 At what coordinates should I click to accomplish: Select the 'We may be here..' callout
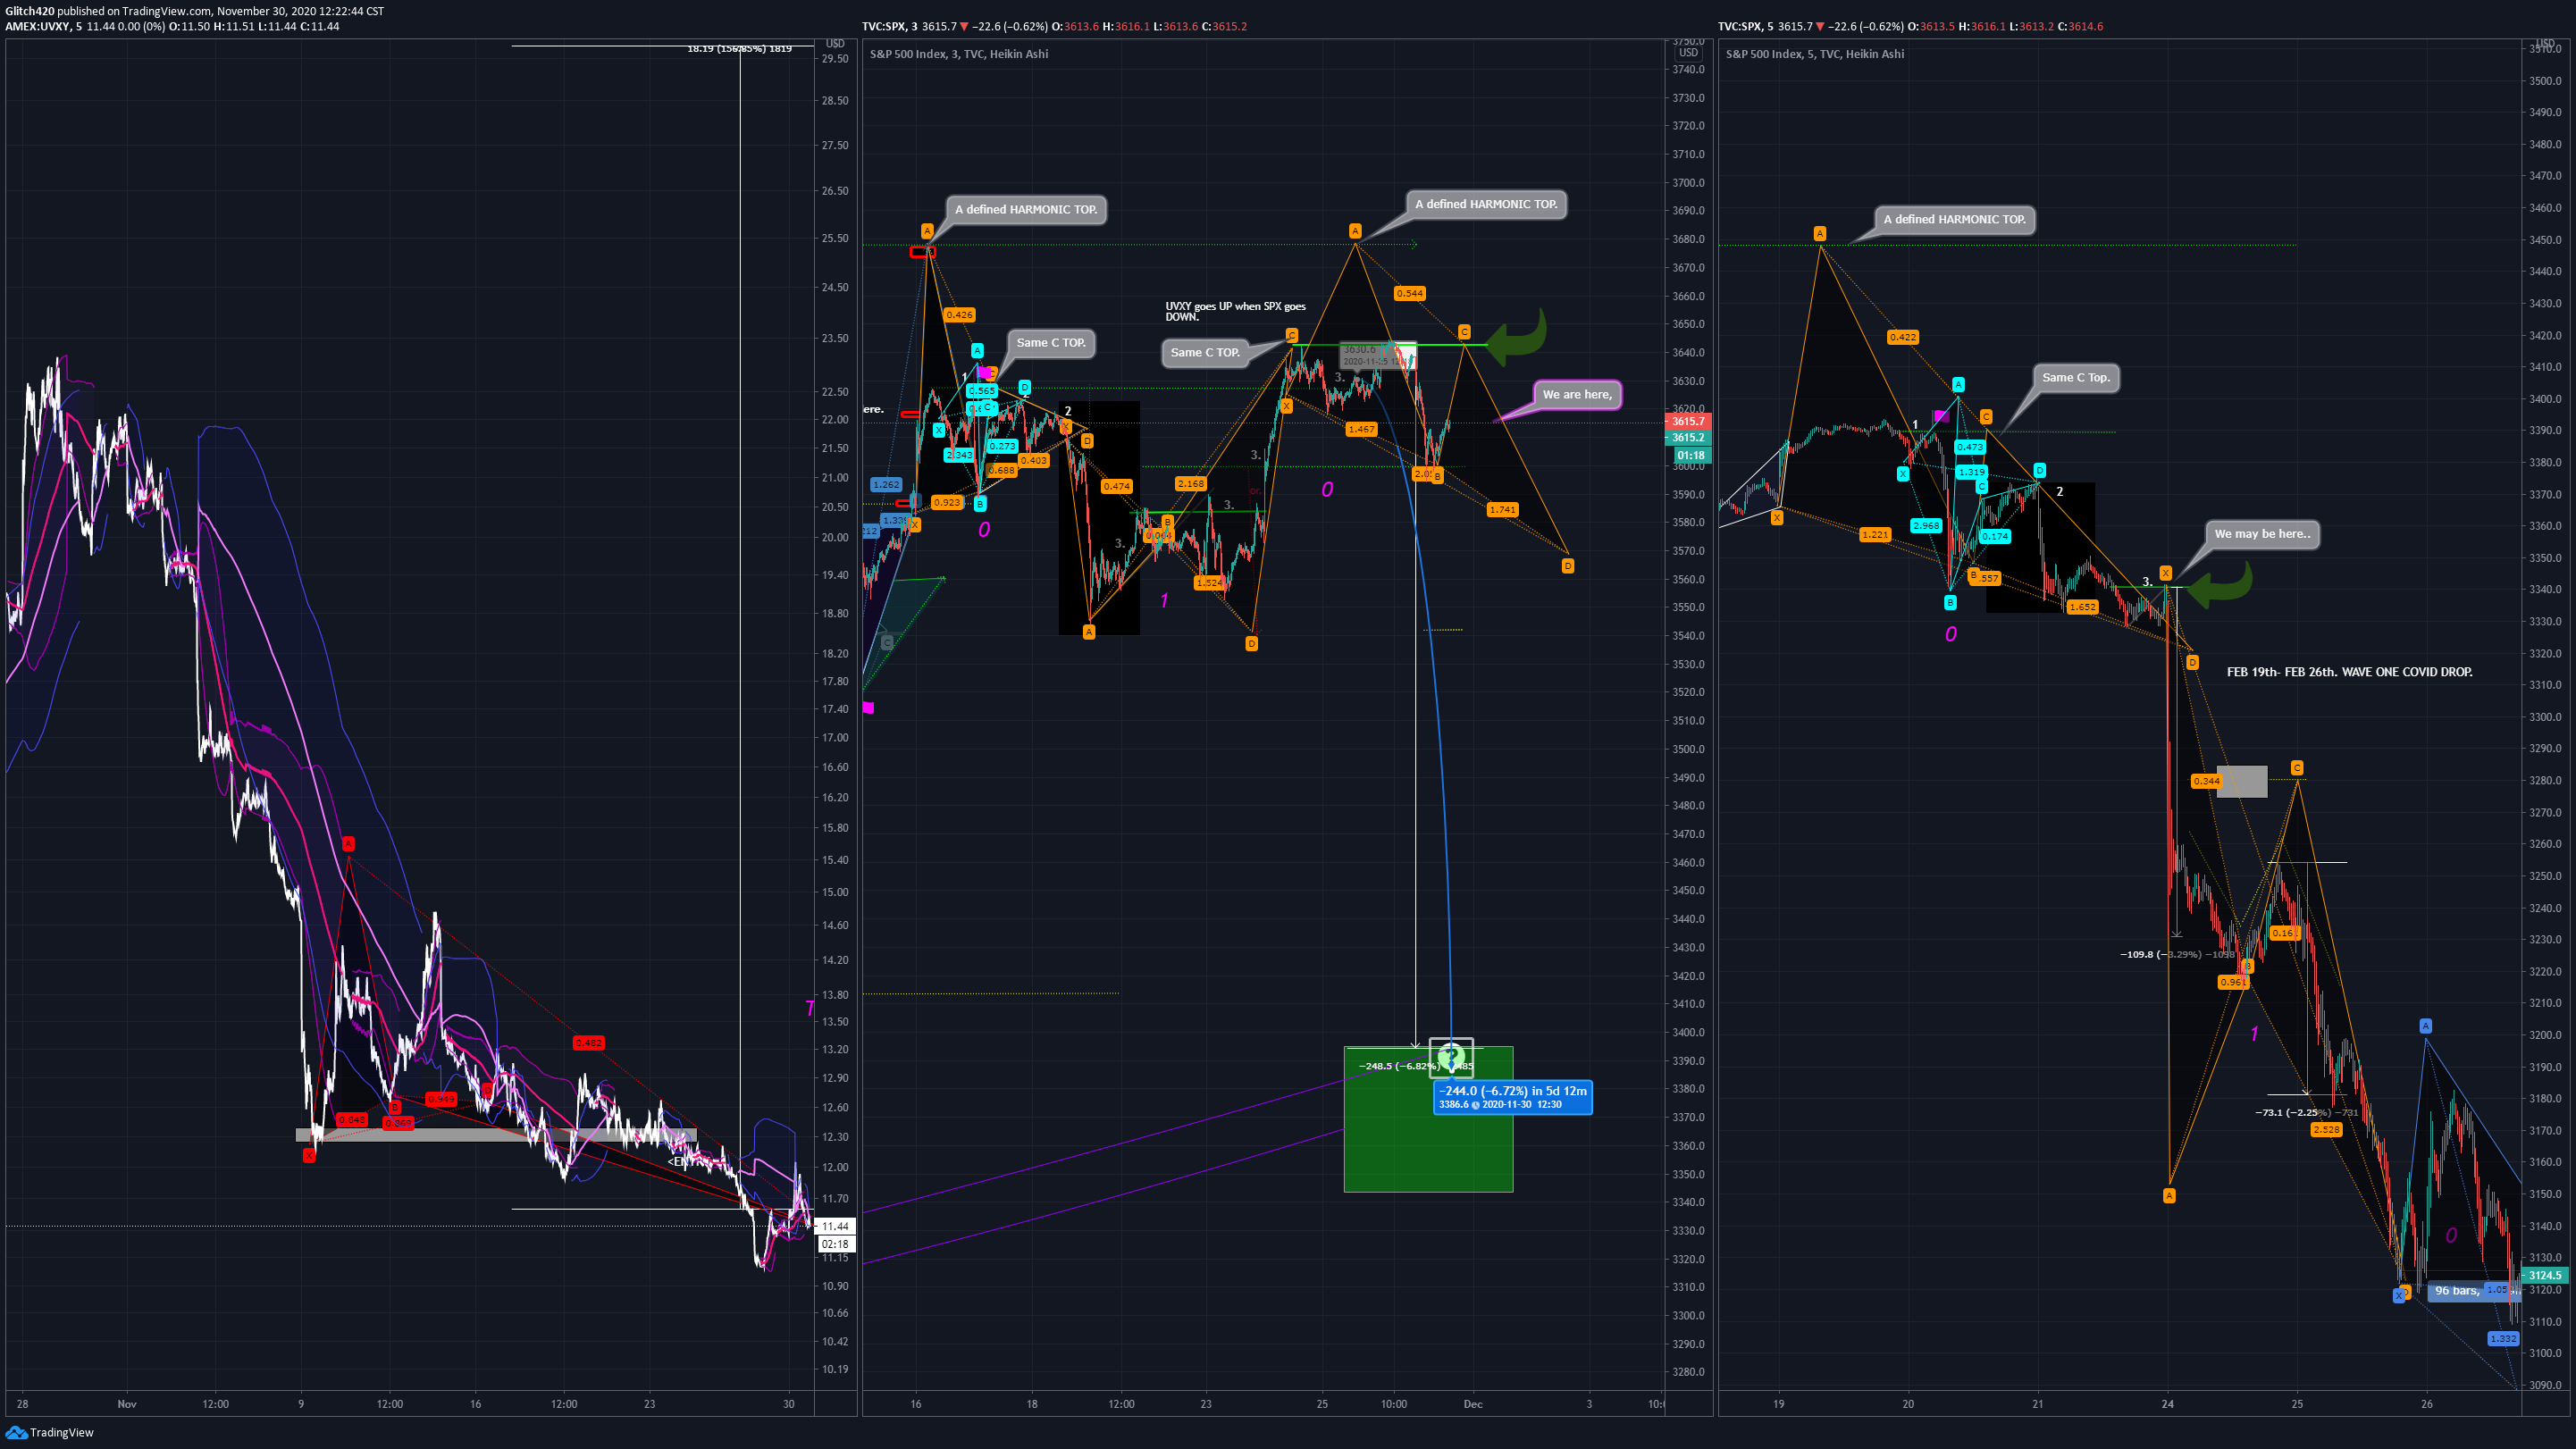(x=2262, y=534)
